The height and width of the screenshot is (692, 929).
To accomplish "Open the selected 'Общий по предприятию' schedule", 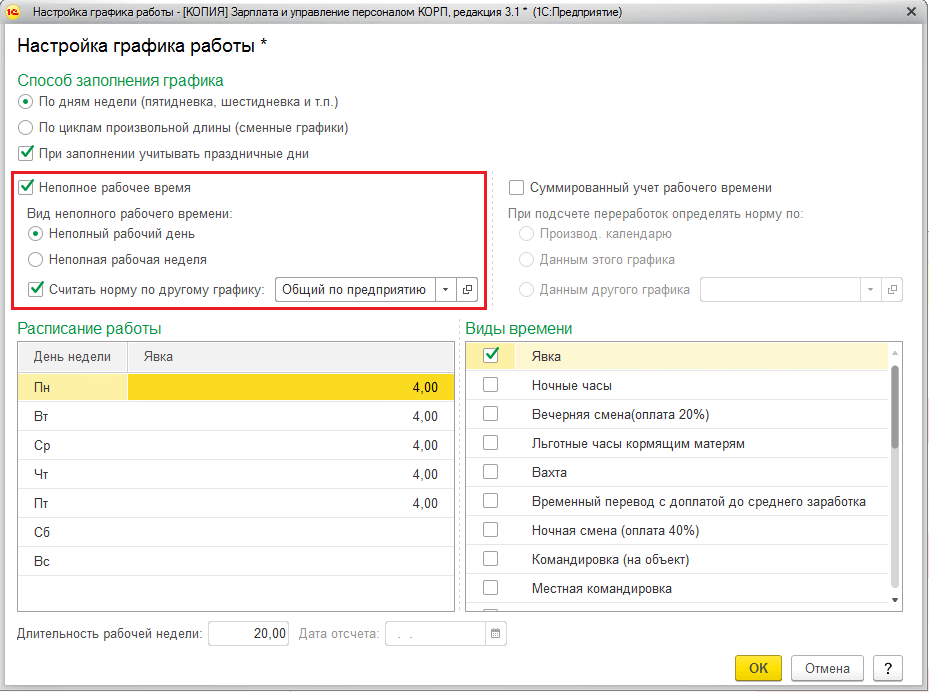I will coord(467,290).
